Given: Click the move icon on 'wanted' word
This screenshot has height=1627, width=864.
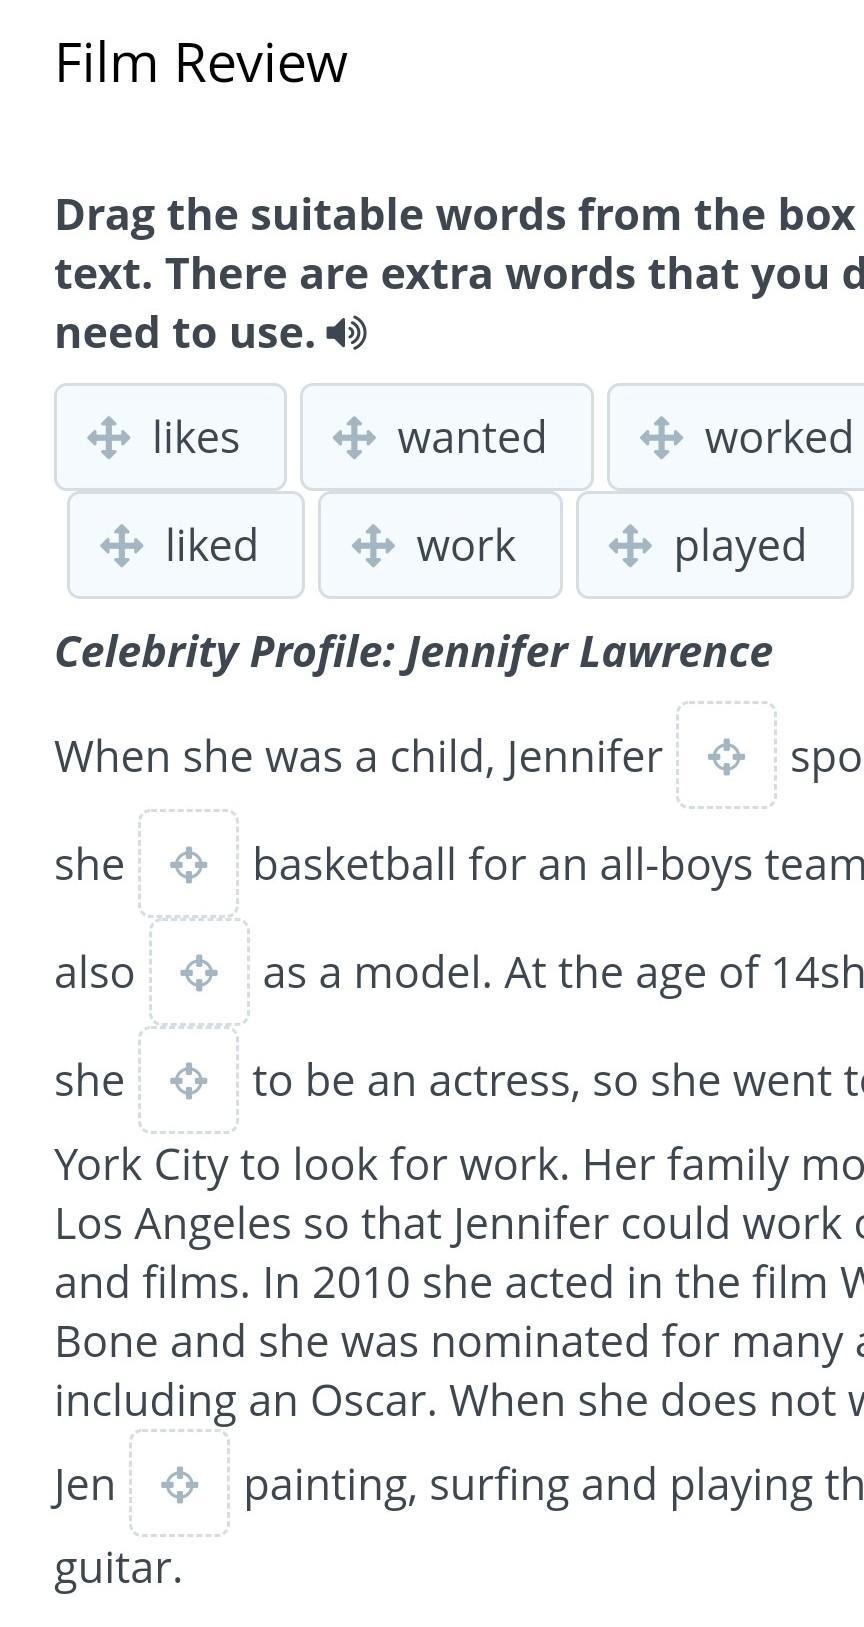Looking at the screenshot, I should coord(354,438).
